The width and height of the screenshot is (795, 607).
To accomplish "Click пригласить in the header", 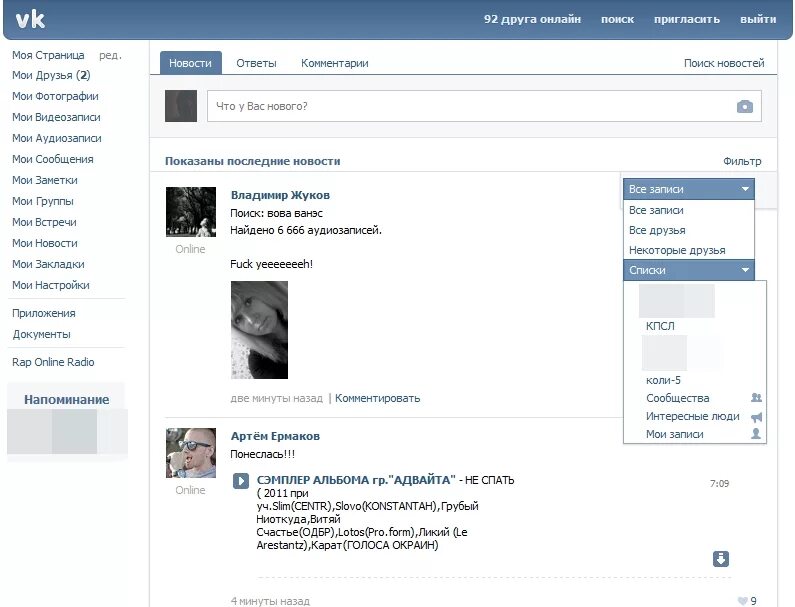I will (x=686, y=19).
